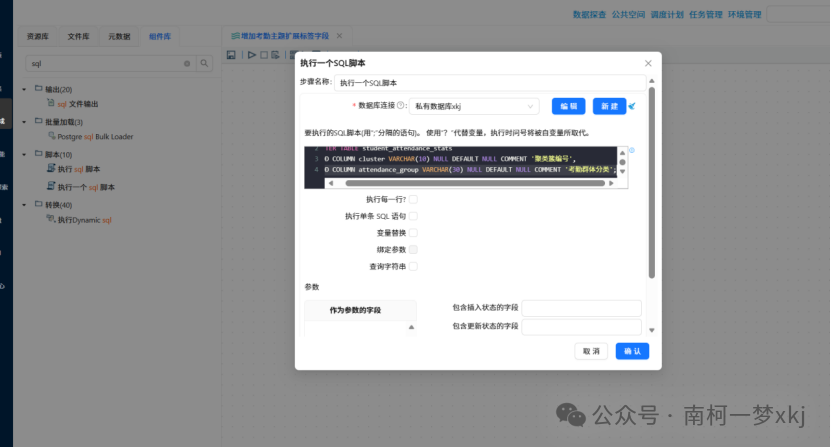
Task: Click the 新建 button
Action: click(609, 106)
